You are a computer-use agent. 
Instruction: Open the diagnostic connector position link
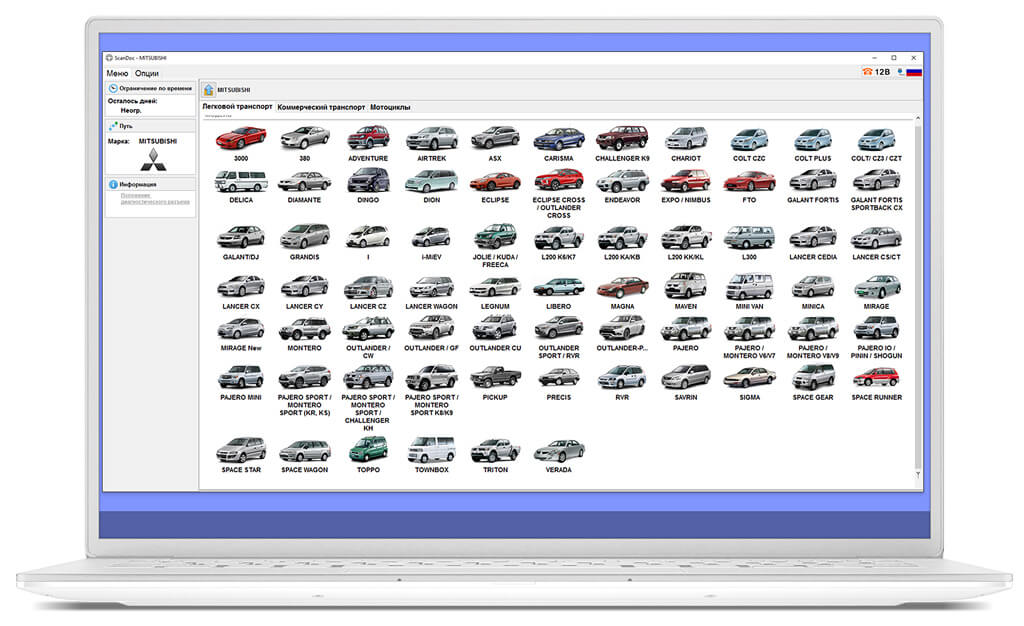pyautogui.click(x=155, y=198)
